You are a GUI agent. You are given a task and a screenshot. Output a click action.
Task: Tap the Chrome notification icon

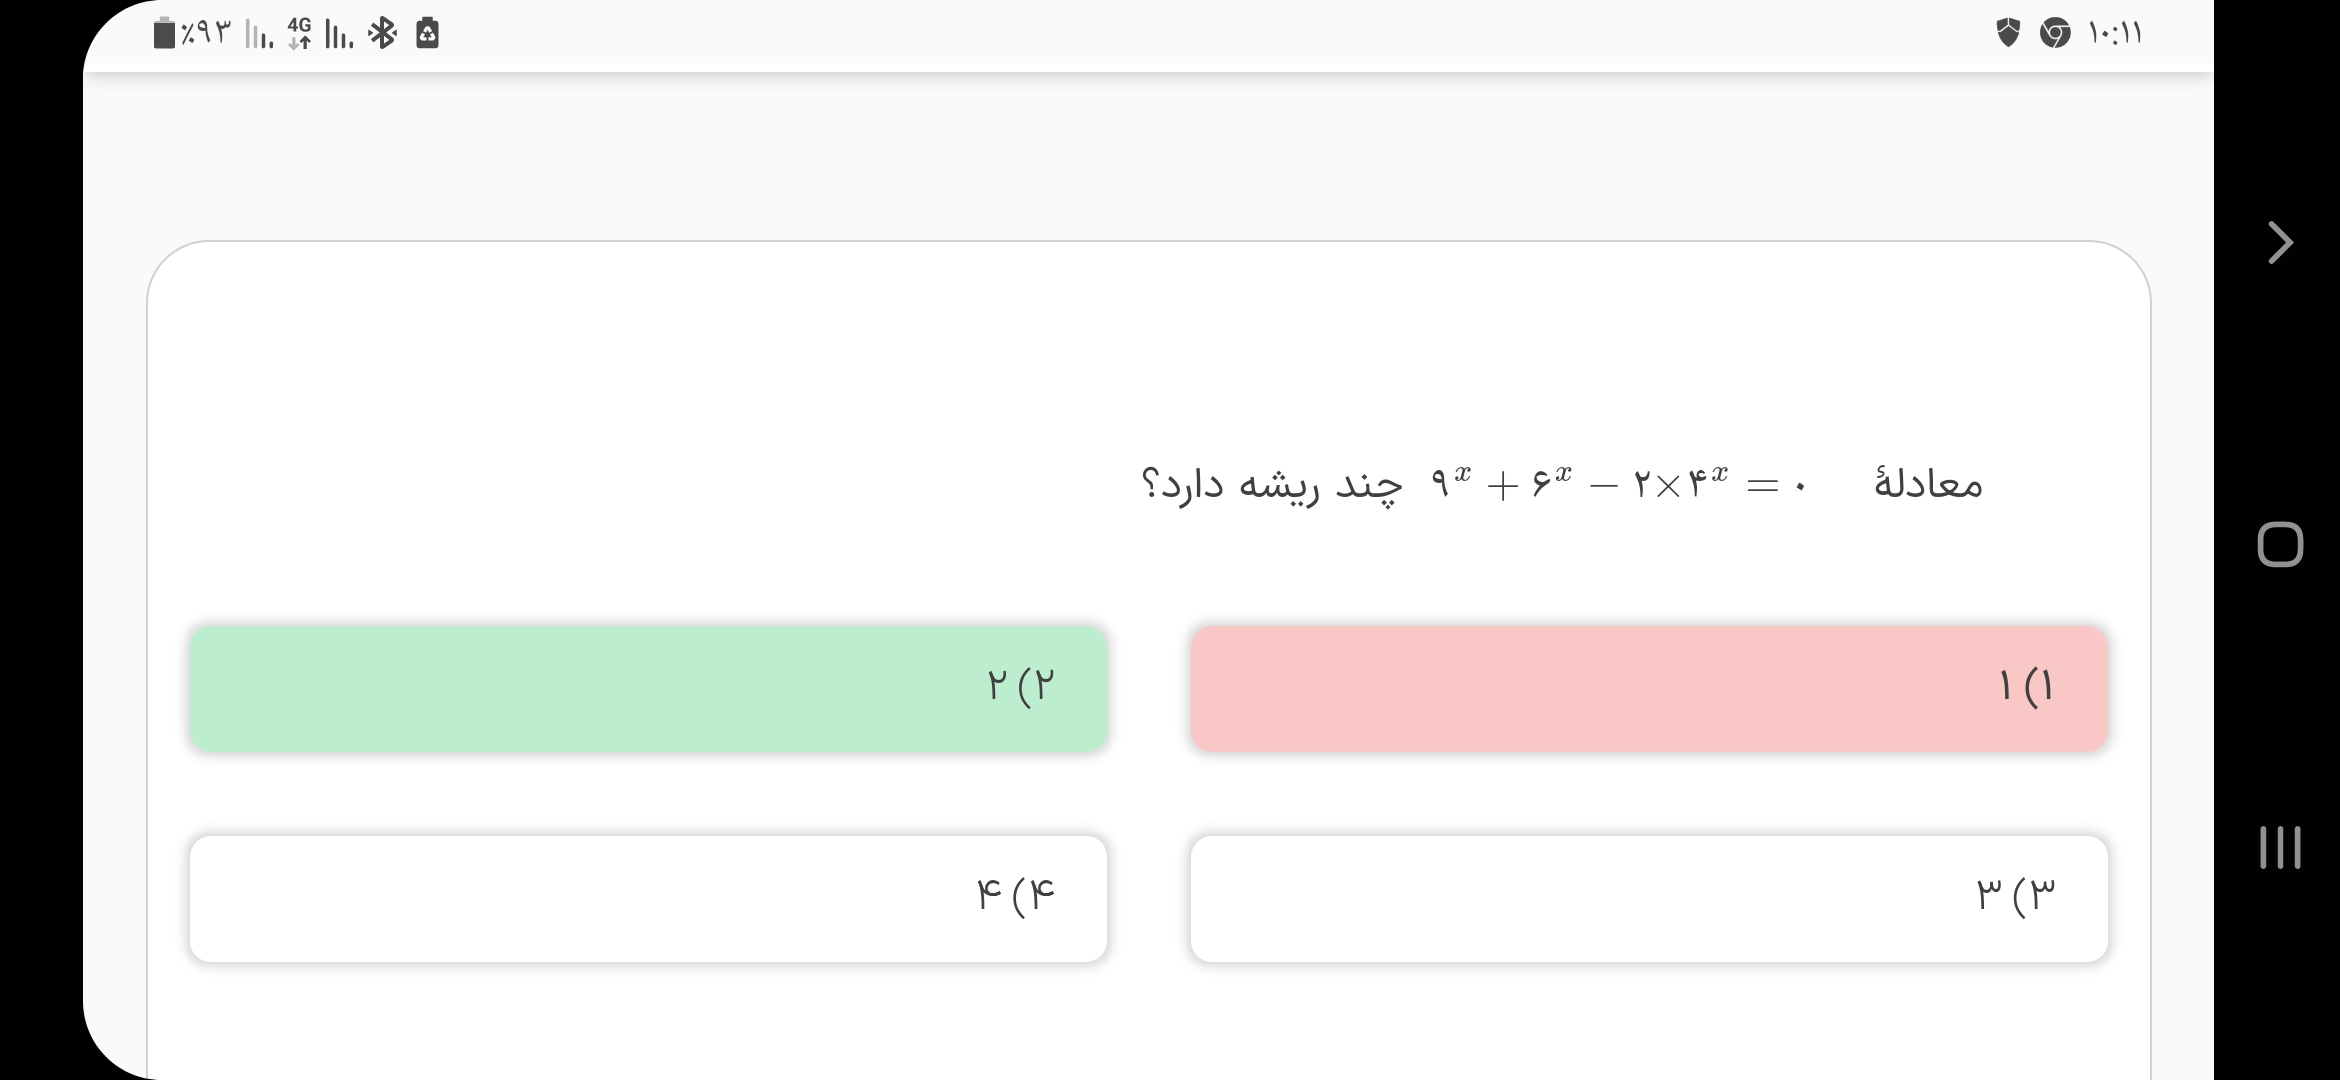pos(2054,33)
